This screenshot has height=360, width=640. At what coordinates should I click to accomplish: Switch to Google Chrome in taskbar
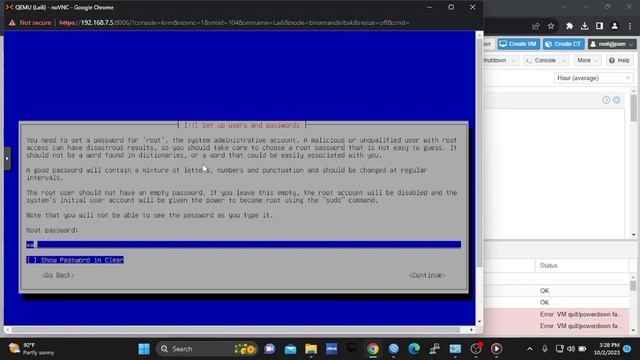[372, 349]
